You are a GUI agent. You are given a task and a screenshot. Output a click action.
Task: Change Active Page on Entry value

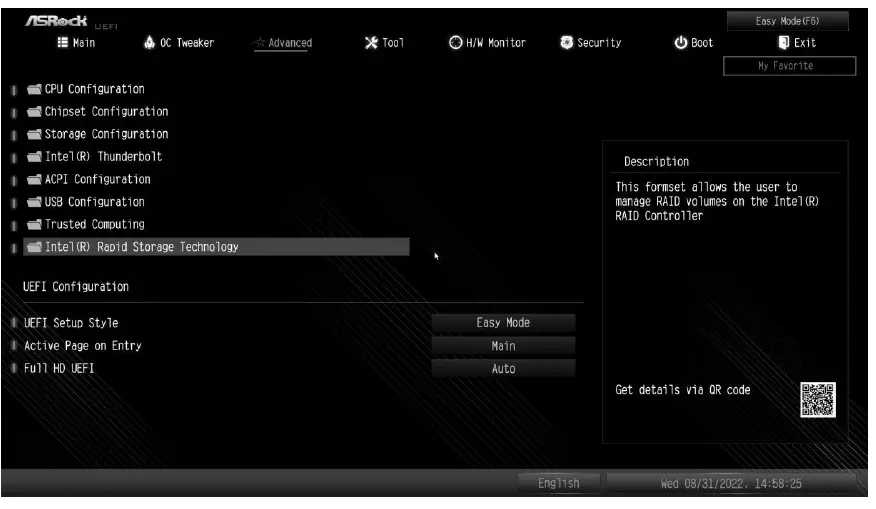pyautogui.click(x=503, y=346)
